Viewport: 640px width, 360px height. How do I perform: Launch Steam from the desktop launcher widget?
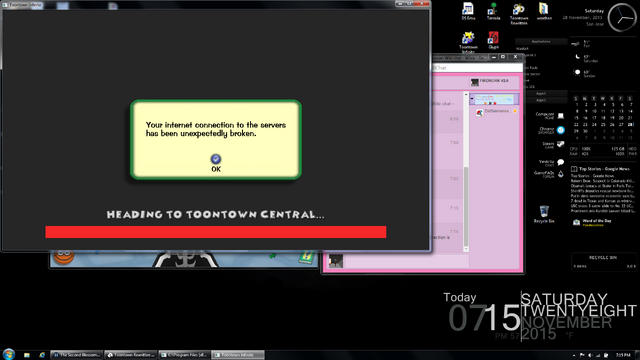pyautogui.click(x=560, y=144)
